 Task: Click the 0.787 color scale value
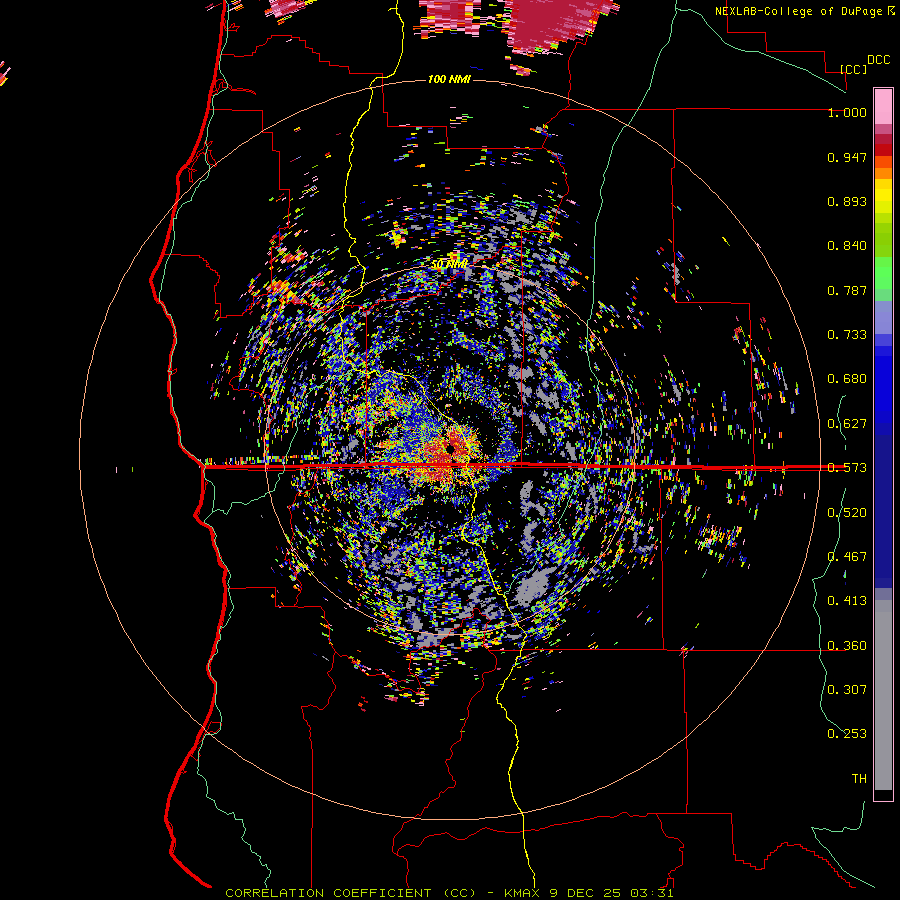click(847, 290)
